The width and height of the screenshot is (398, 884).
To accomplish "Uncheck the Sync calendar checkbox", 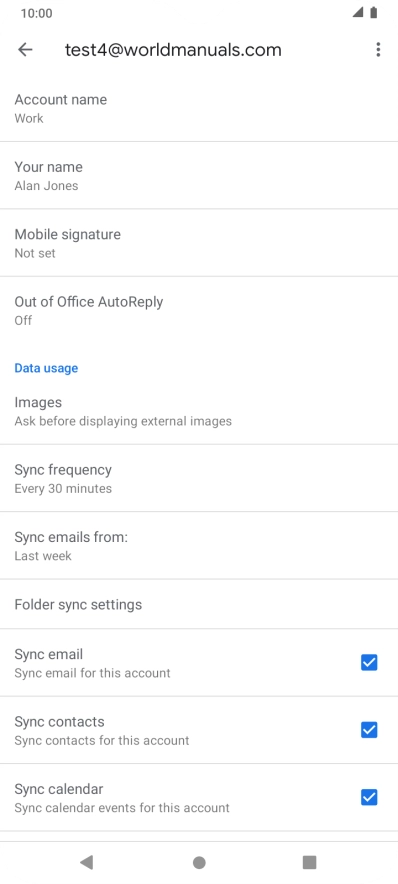I will coord(369,797).
